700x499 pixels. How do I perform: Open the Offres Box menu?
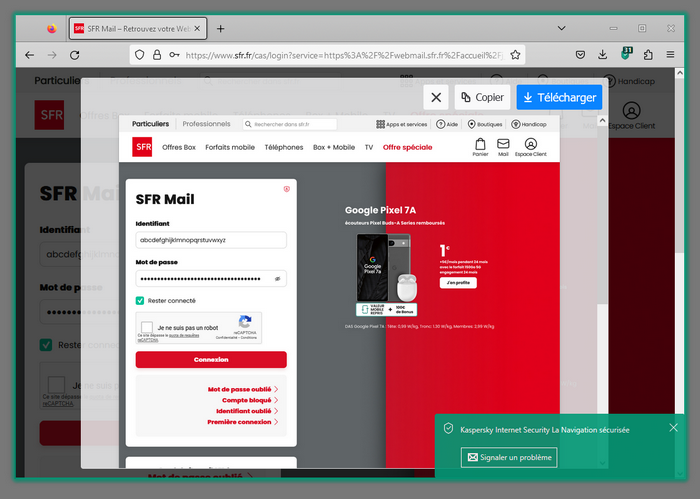tap(179, 147)
